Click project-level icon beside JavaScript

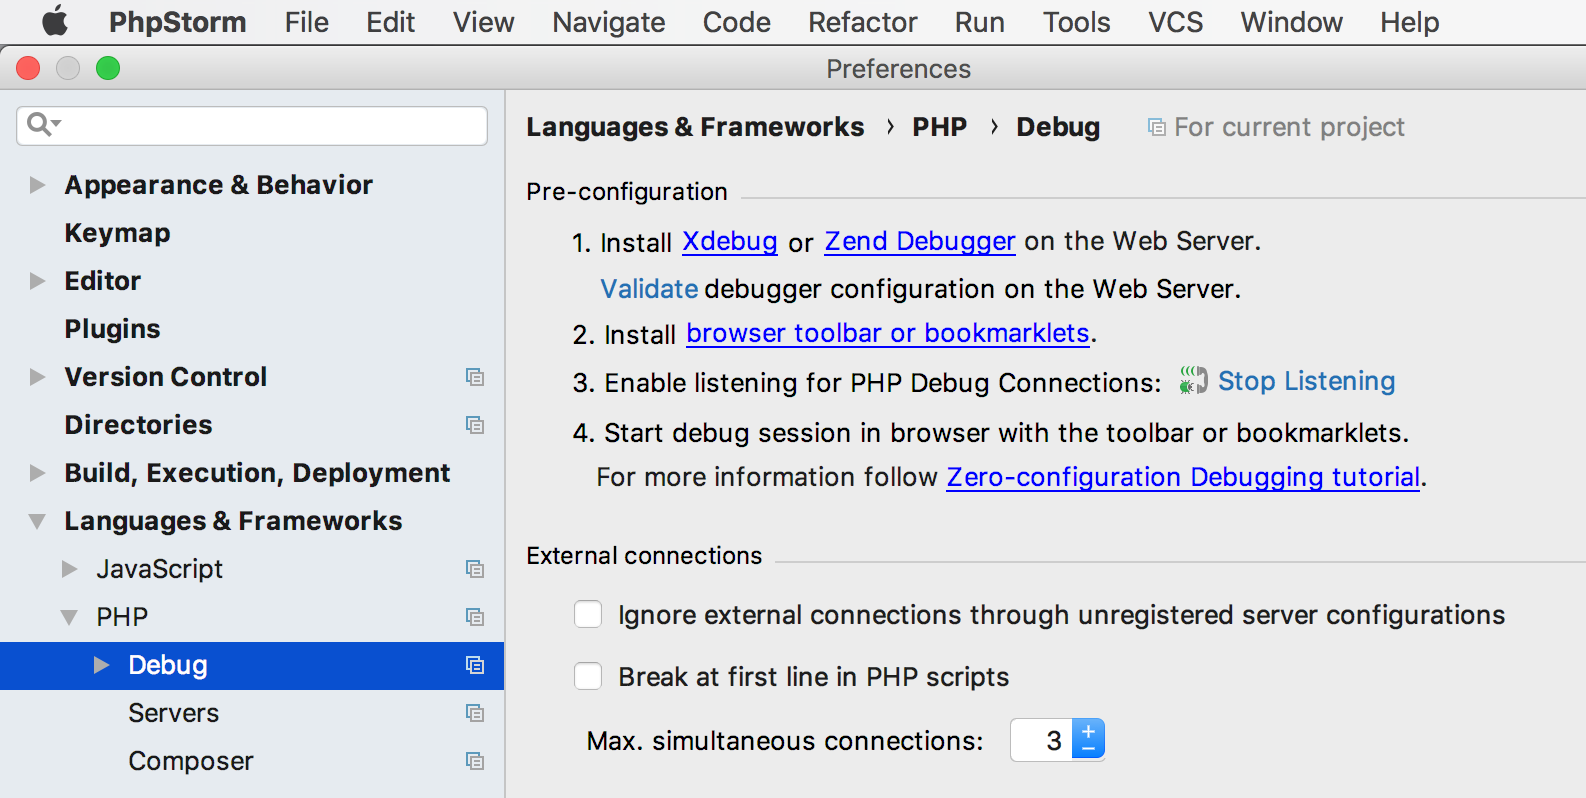(475, 569)
